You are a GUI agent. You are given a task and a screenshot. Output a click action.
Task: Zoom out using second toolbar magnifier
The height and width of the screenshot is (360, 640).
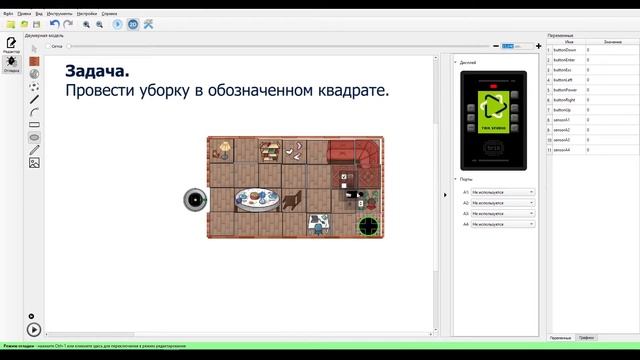click(x=99, y=25)
